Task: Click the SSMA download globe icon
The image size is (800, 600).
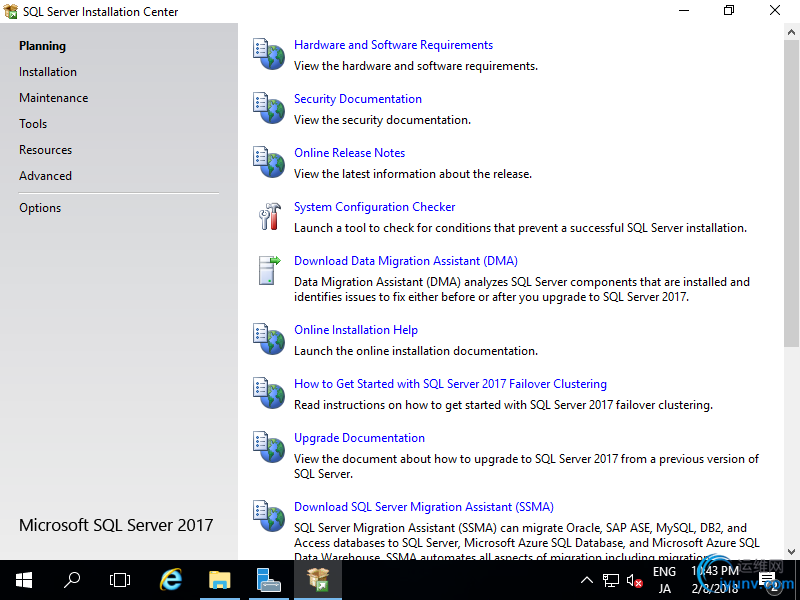Action: click(269, 516)
